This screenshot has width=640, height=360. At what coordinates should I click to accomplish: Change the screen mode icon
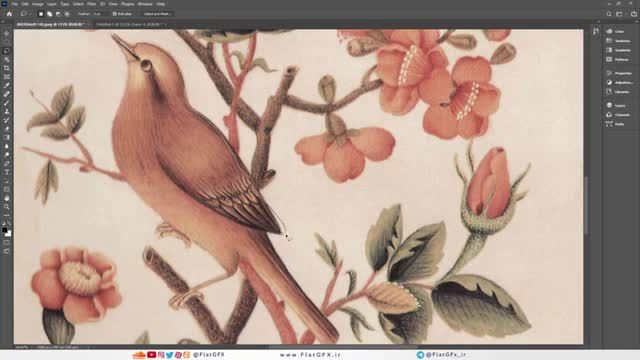7,251
